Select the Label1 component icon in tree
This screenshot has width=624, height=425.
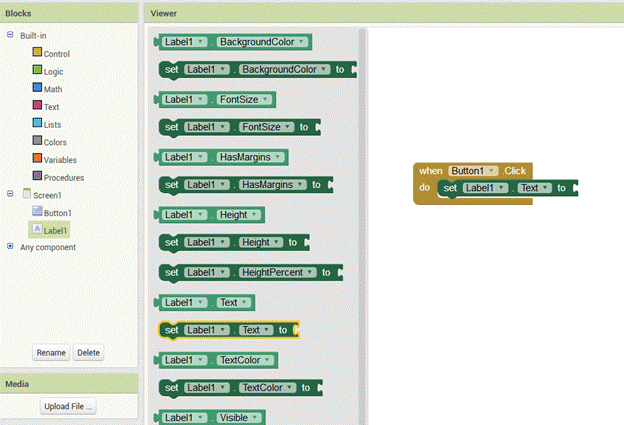coord(37,229)
